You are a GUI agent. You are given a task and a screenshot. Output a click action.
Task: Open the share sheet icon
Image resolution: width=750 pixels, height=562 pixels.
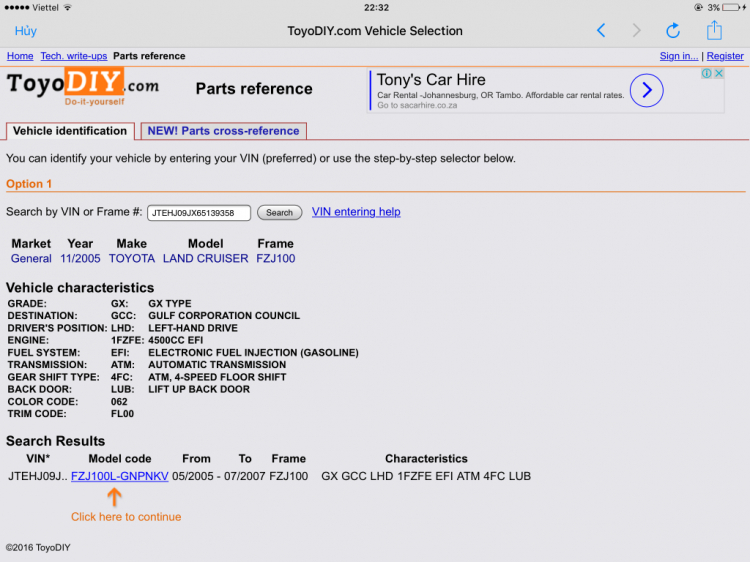(x=714, y=30)
